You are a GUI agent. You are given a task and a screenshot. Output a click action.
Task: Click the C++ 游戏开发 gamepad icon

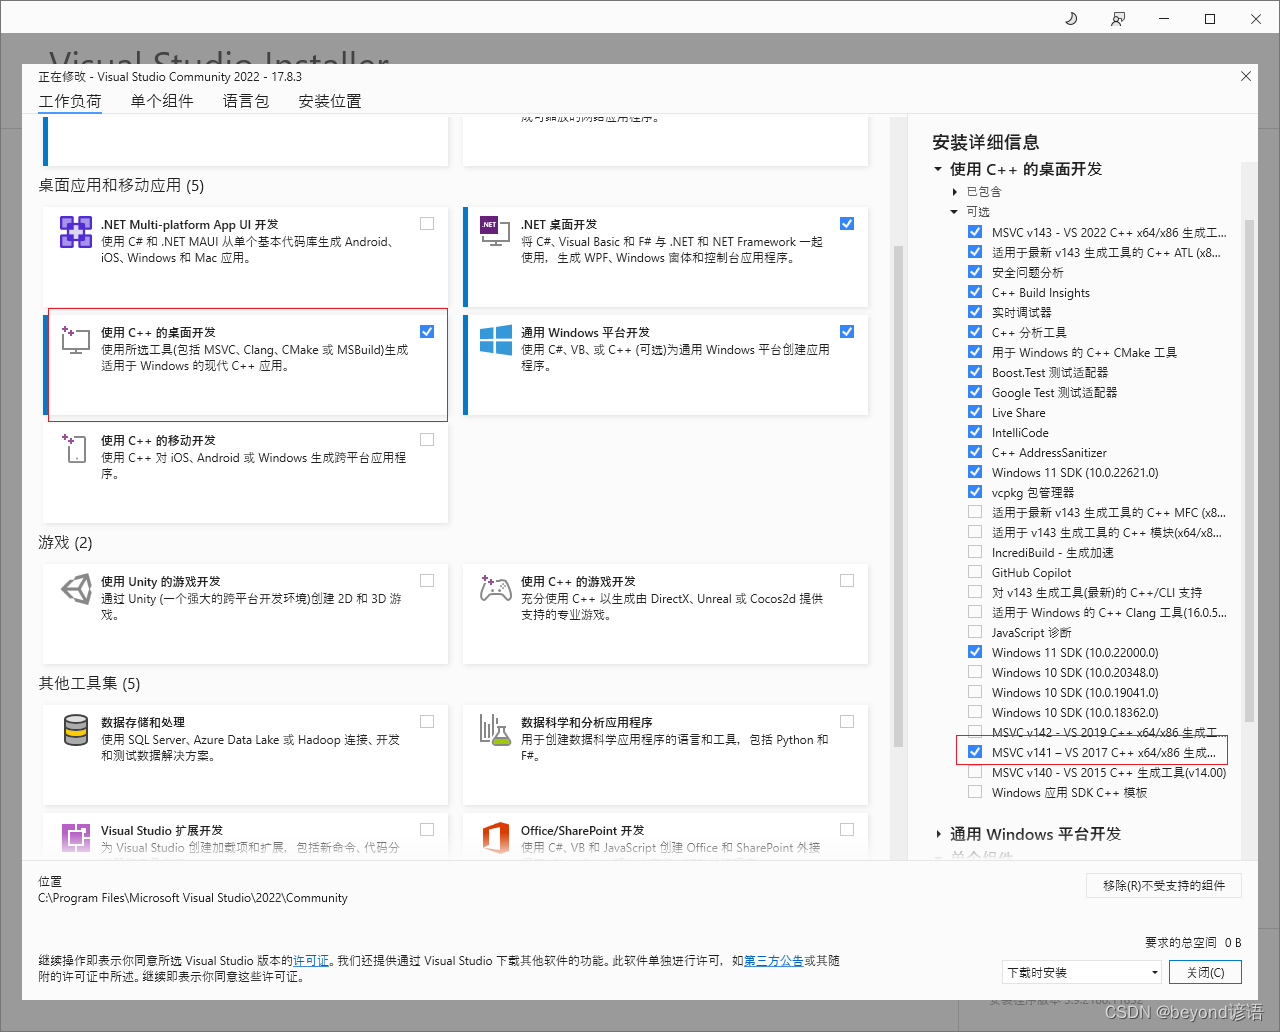tap(496, 588)
